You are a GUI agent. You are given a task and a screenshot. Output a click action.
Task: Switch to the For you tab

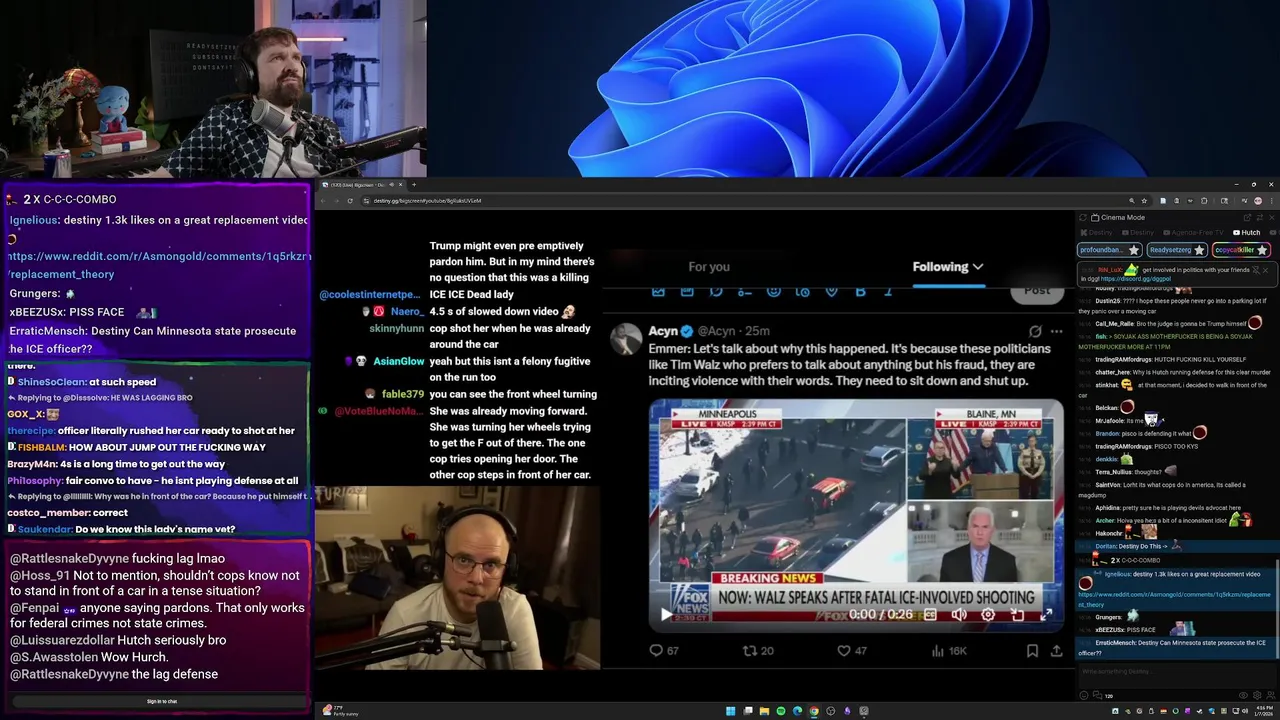(x=709, y=266)
